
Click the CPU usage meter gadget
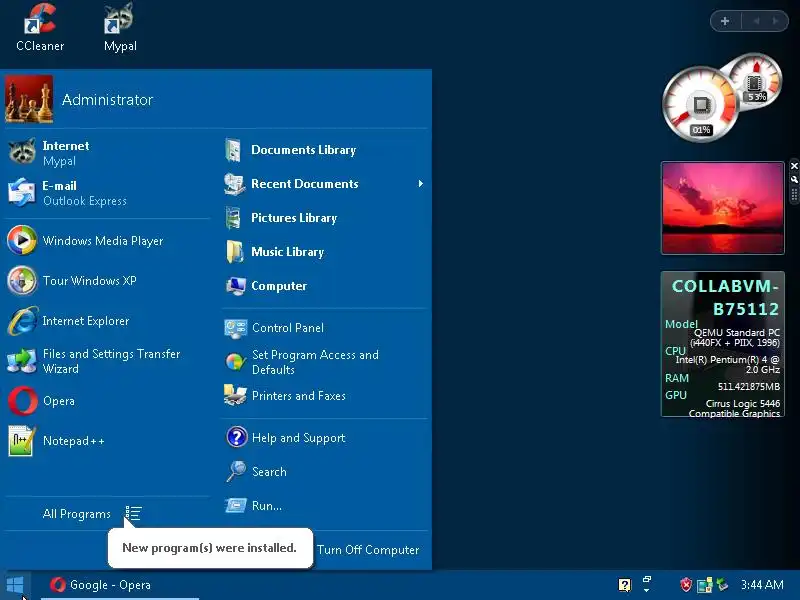pos(699,105)
